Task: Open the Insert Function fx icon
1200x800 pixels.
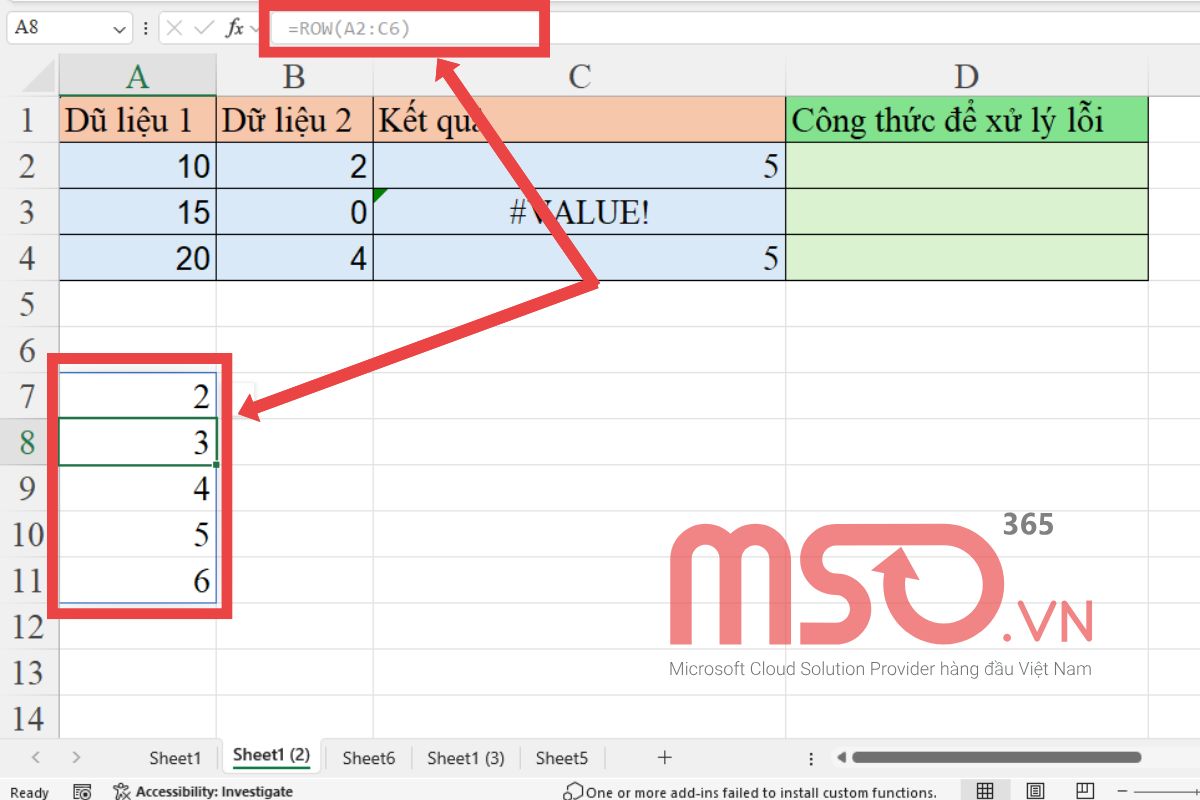Action: point(235,28)
